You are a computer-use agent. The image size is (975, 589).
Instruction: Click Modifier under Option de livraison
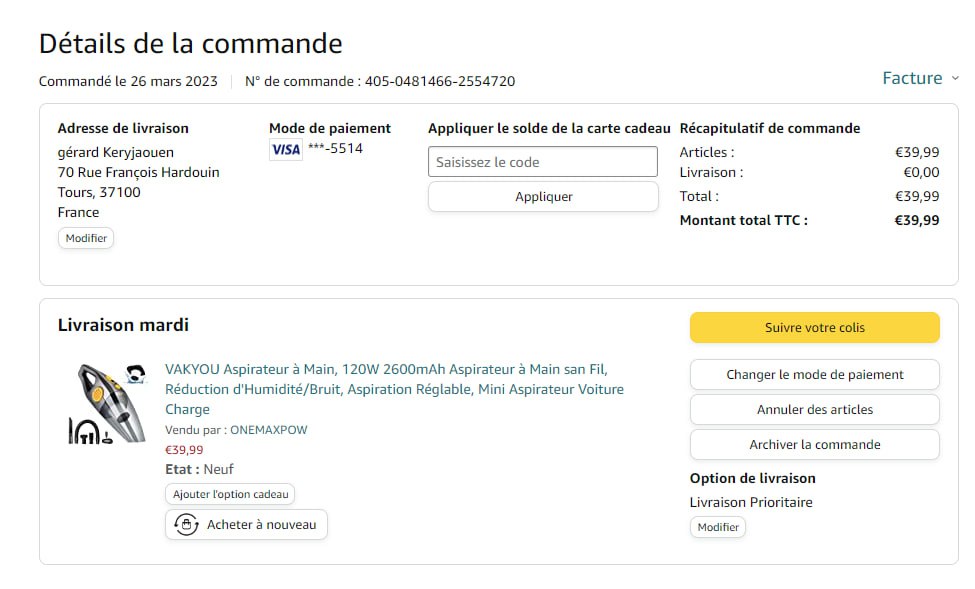pos(717,527)
